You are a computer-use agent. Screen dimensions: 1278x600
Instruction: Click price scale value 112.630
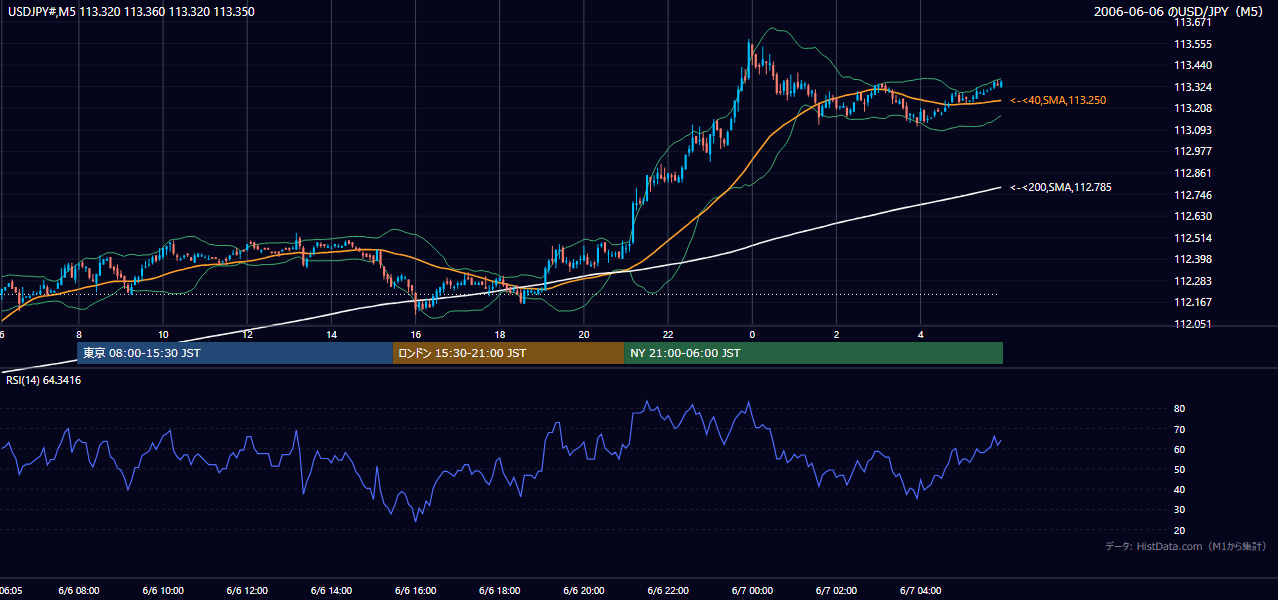click(1192, 216)
